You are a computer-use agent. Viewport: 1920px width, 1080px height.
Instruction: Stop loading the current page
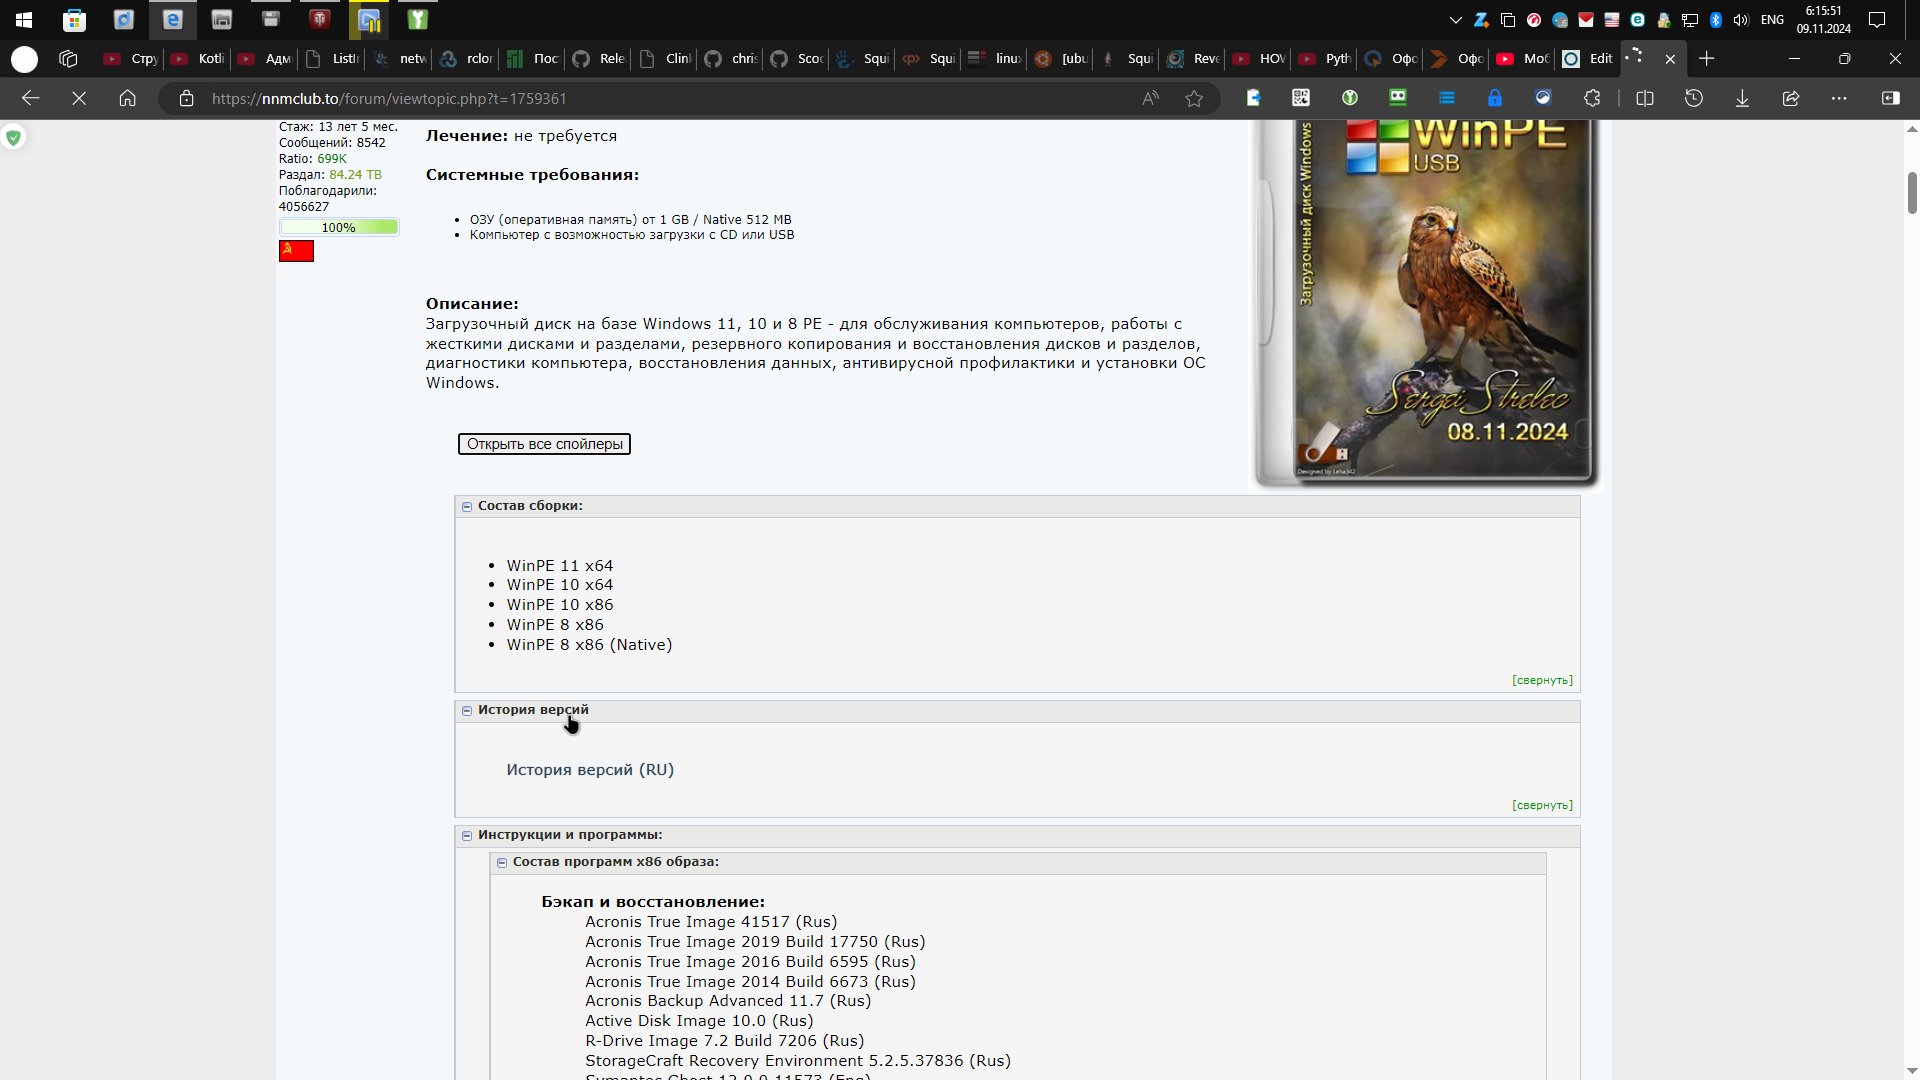[79, 98]
